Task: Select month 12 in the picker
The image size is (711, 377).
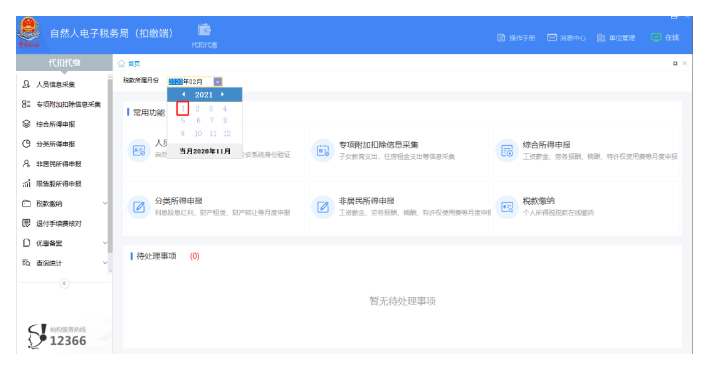Action: [227, 134]
